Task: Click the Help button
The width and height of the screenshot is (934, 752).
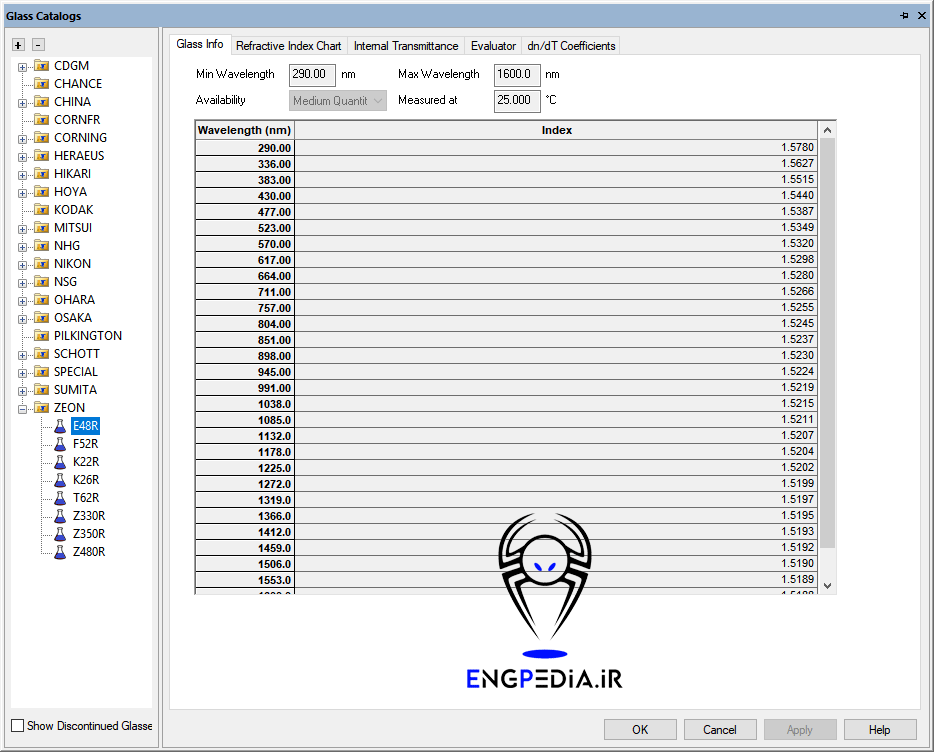Action: point(879,729)
